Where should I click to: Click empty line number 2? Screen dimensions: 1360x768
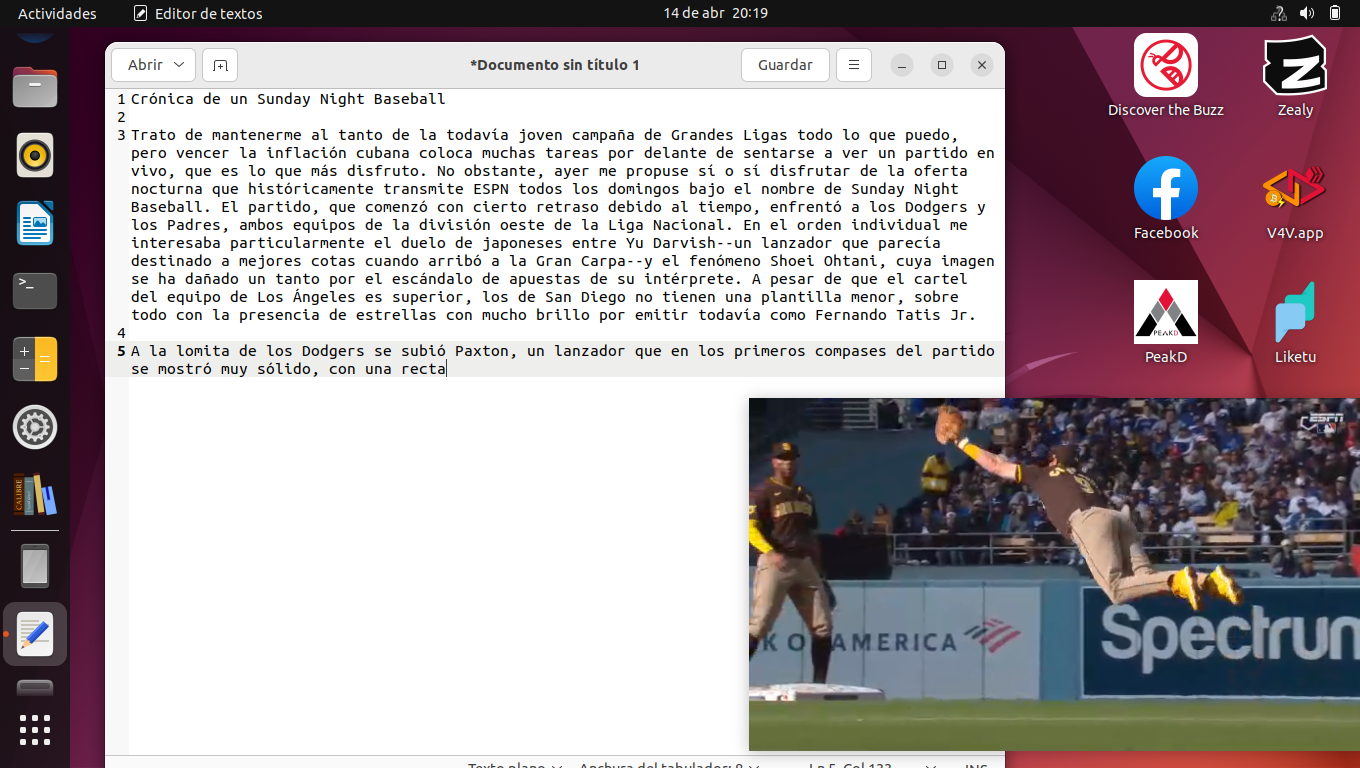(120, 117)
